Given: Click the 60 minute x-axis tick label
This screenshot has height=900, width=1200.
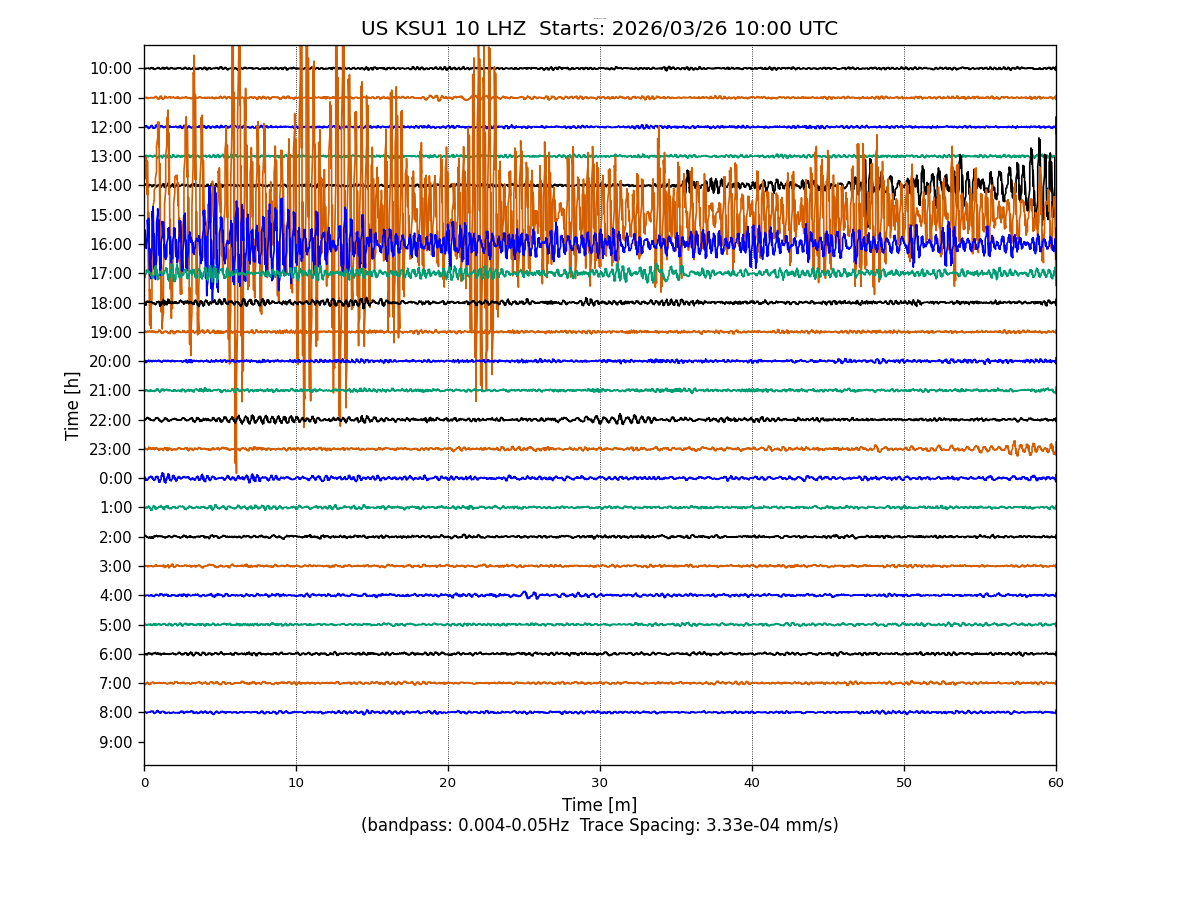Looking at the screenshot, I should [x=1056, y=783].
